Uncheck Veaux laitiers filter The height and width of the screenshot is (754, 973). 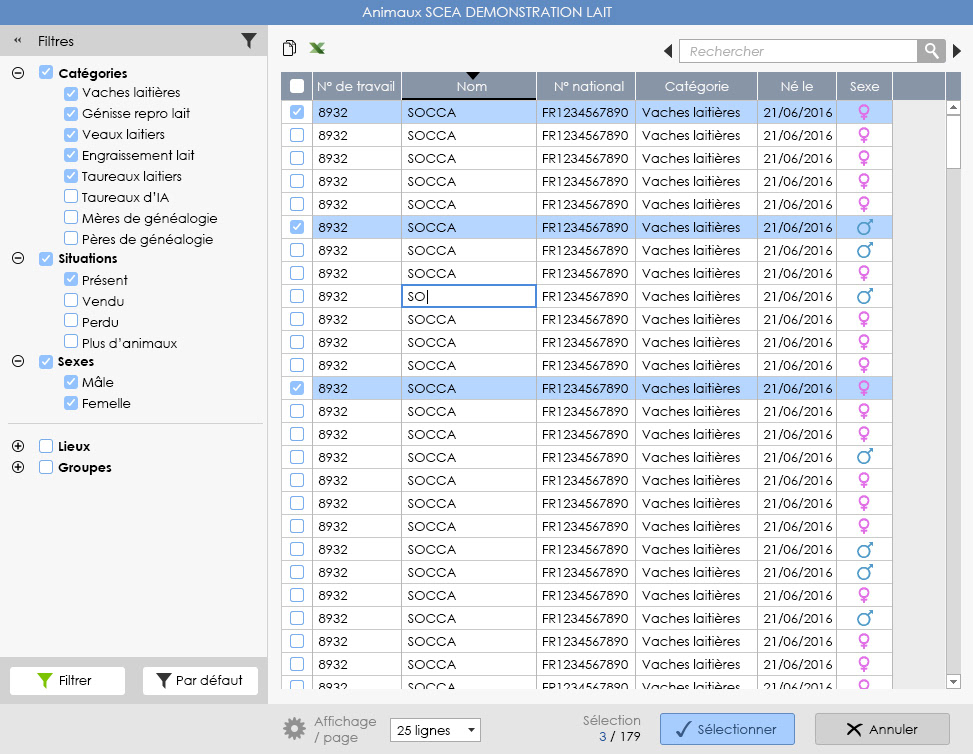pos(71,135)
